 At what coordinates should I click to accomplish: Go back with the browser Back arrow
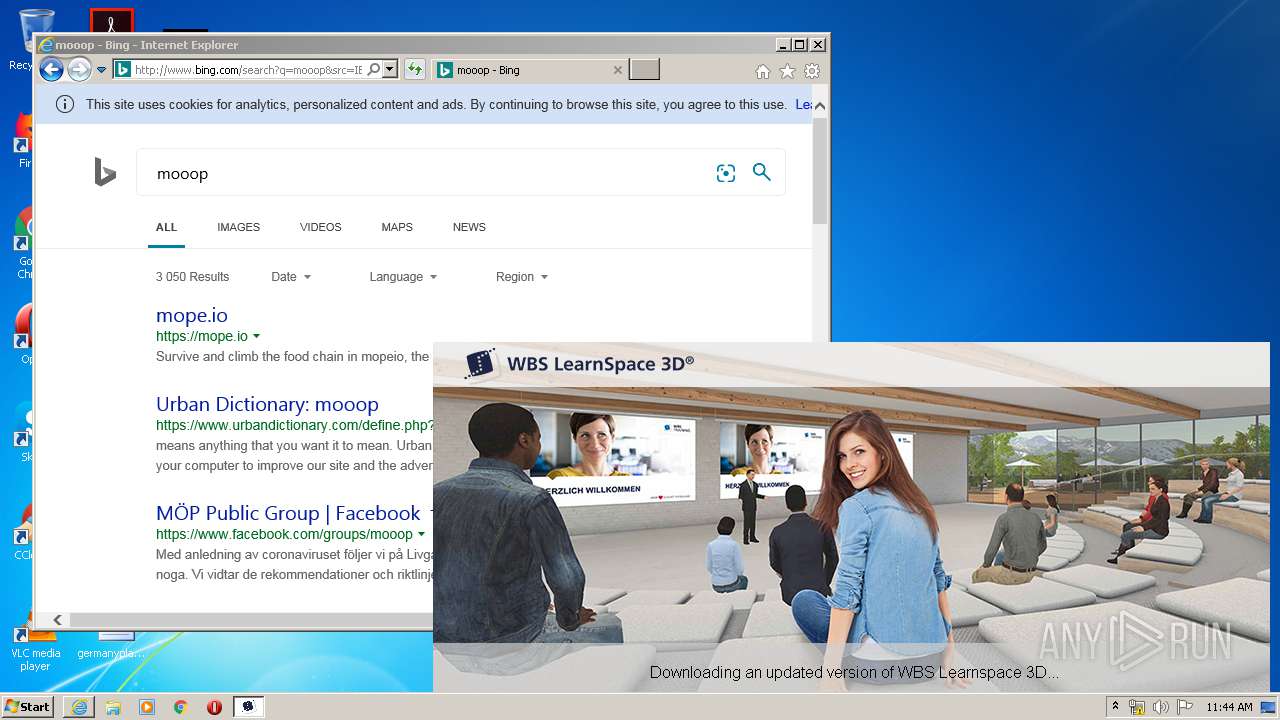tap(51, 69)
